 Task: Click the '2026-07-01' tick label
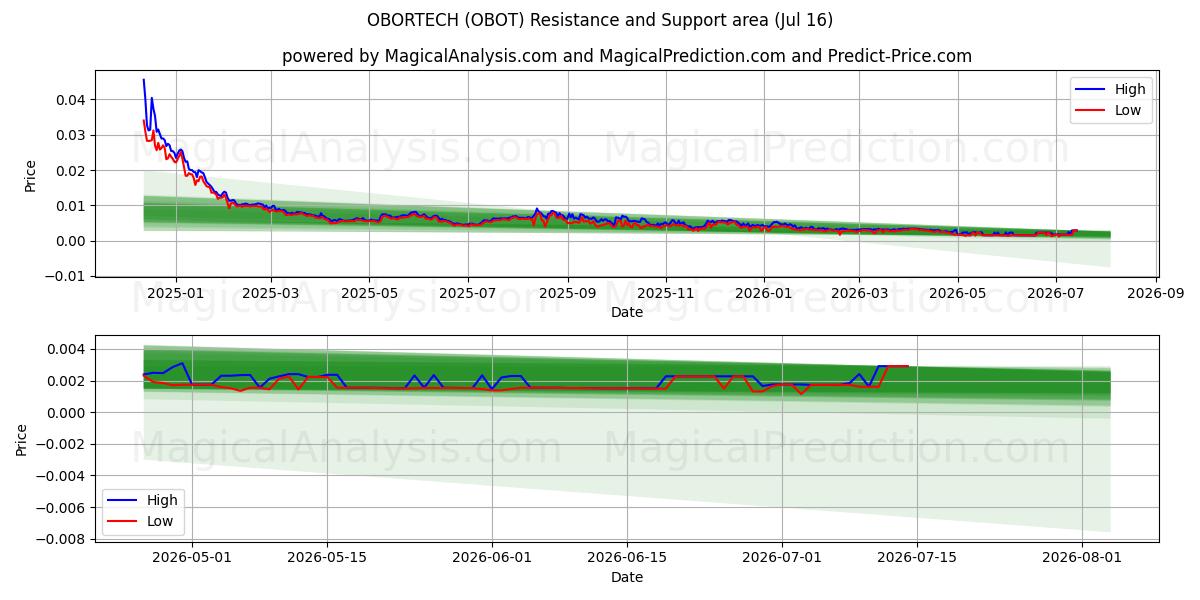coord(783,557)
